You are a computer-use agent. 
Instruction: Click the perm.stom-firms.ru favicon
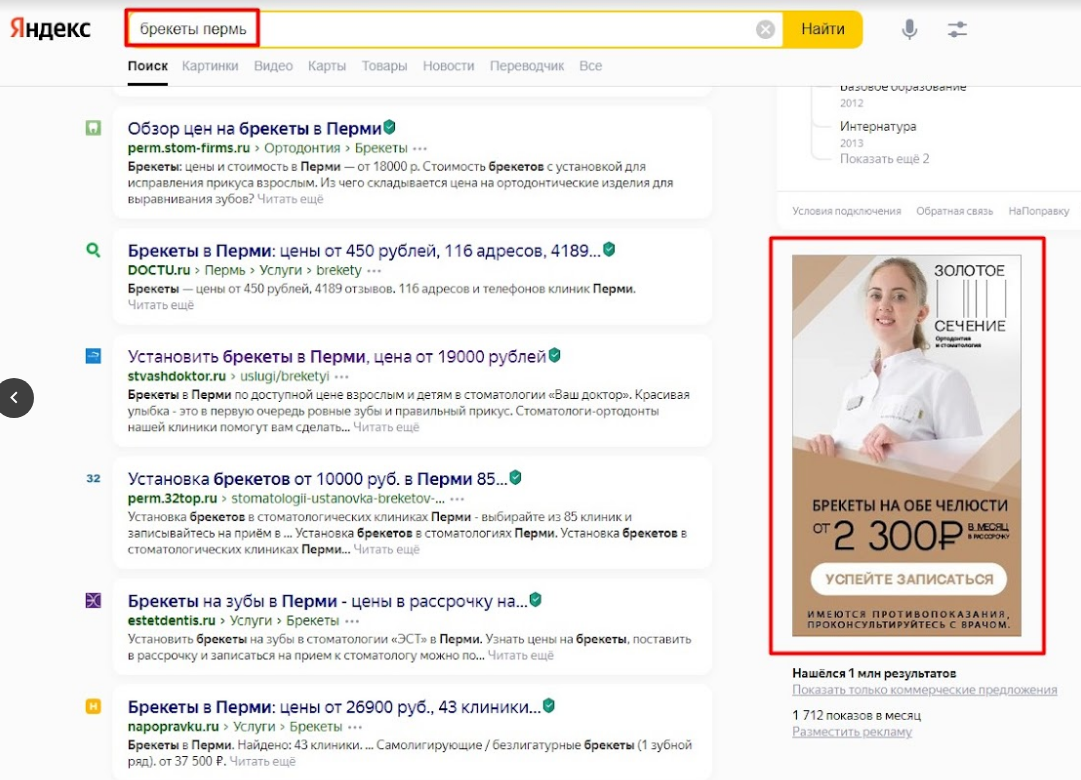pos(93,128)
